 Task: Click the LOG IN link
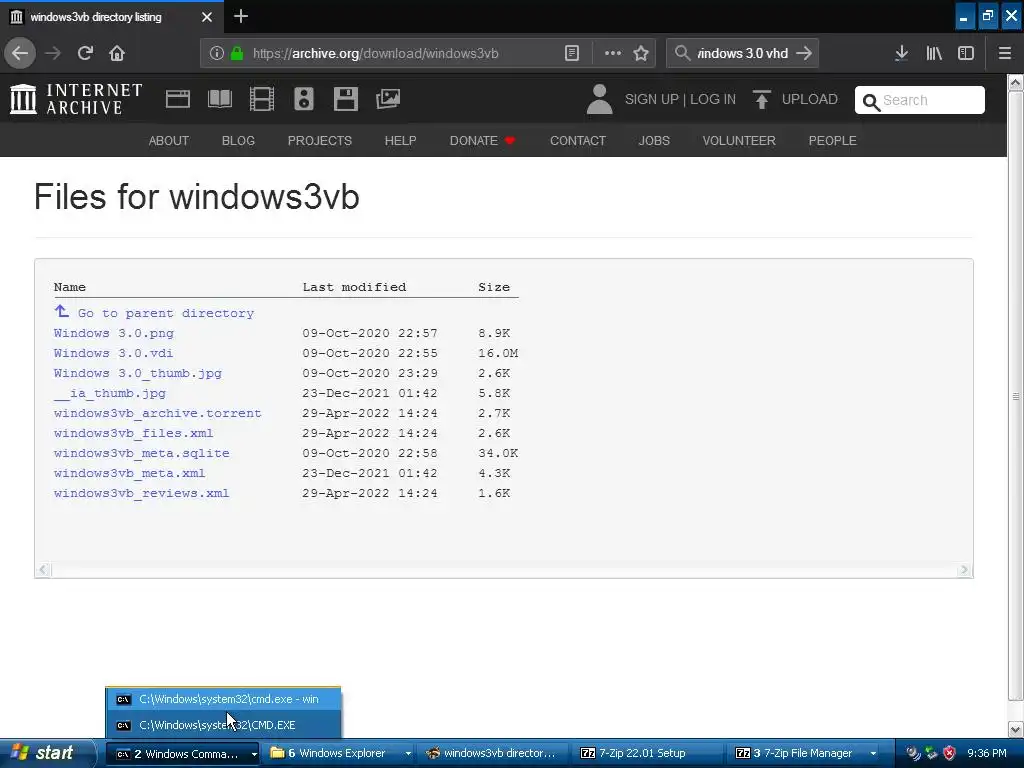tap(713, 99)
